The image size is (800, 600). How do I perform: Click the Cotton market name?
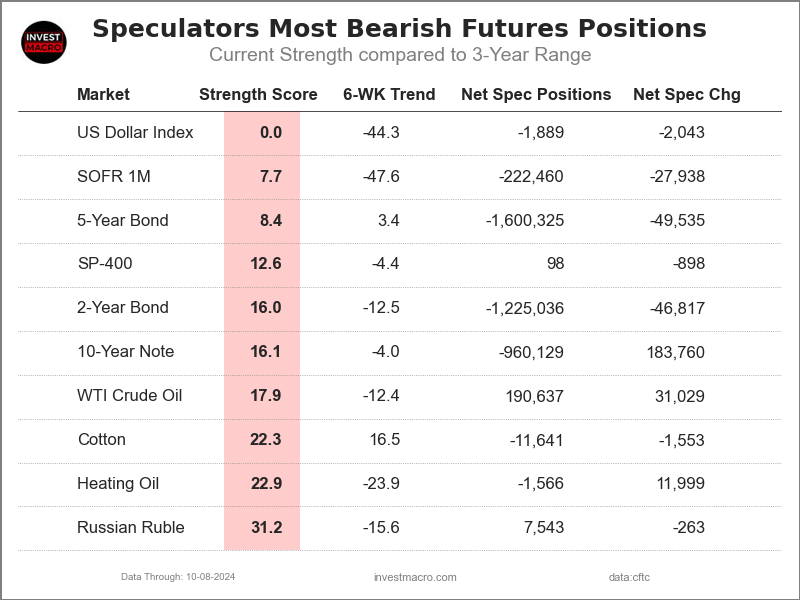click(101, 440)
